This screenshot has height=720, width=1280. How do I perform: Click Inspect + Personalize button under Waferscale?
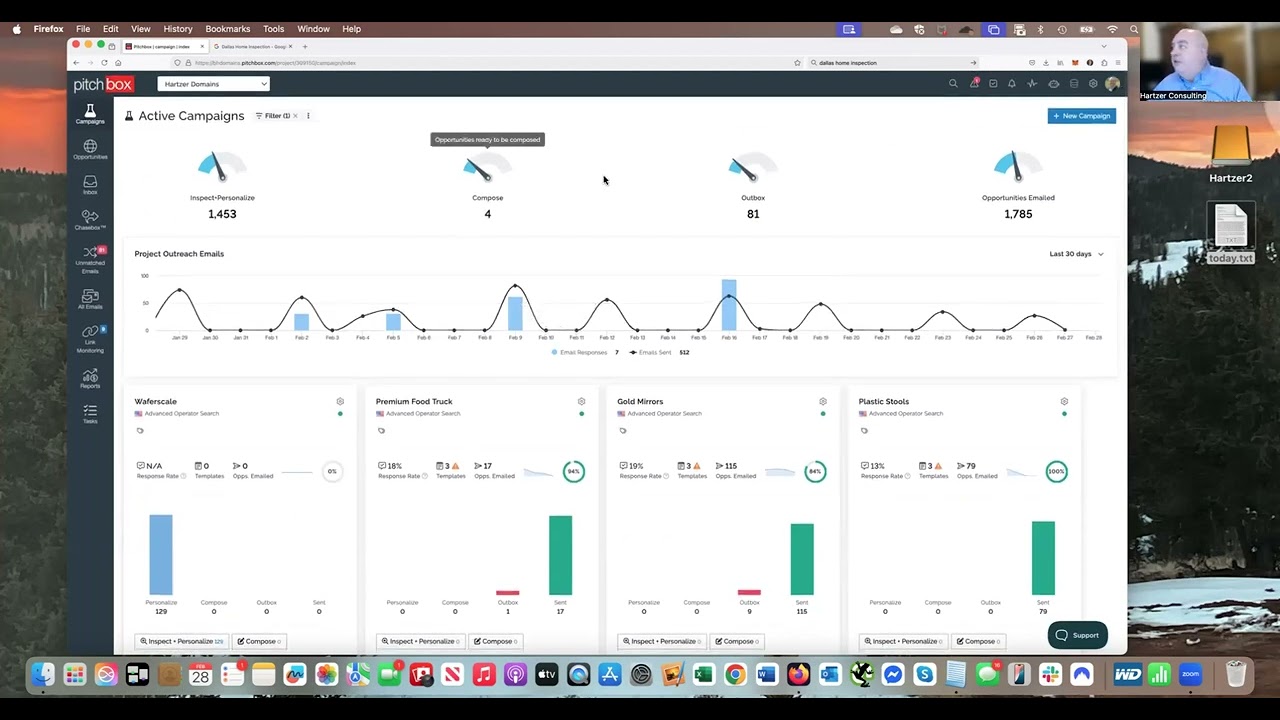pos(181,641)
